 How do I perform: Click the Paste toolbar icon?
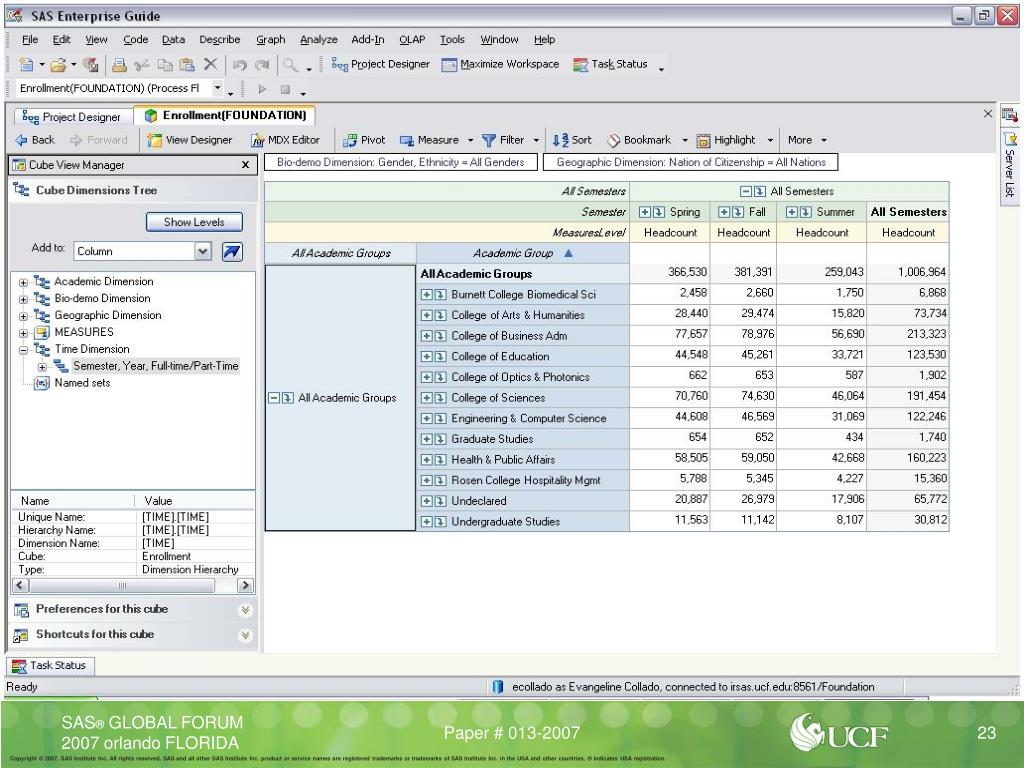coord(187,64)
